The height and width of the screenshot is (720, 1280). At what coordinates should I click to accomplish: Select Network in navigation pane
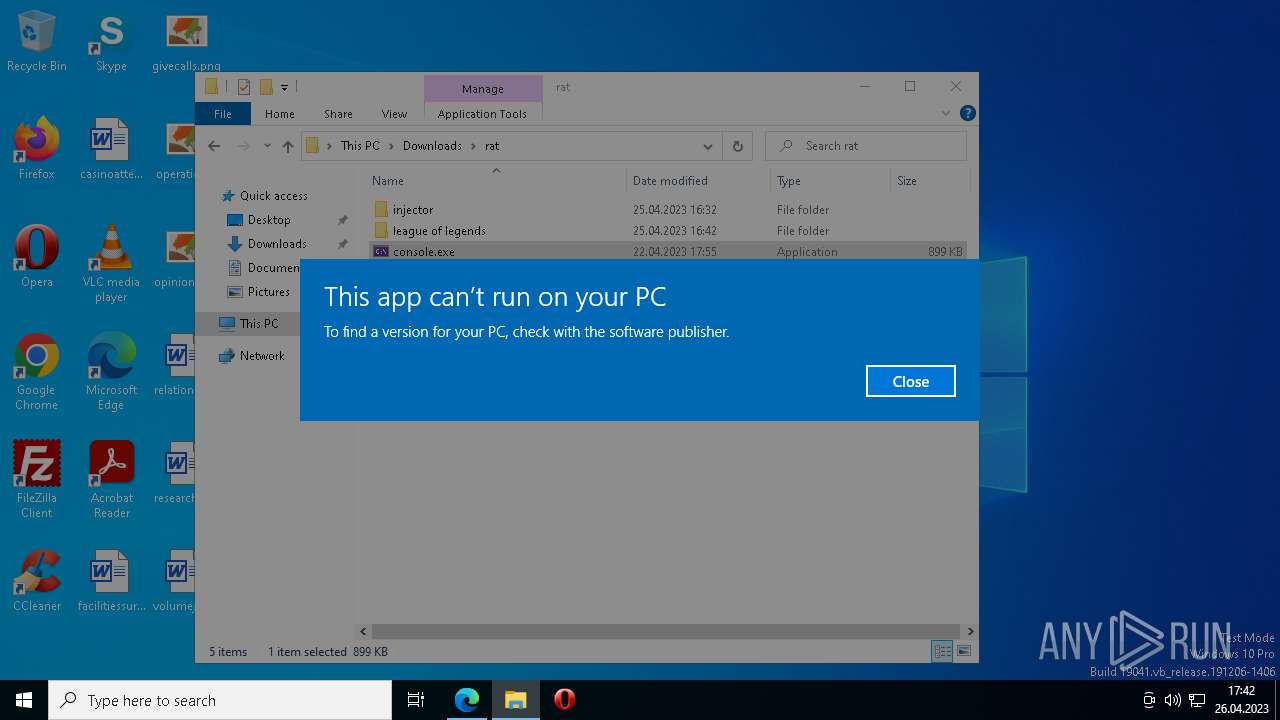(262, 356)
